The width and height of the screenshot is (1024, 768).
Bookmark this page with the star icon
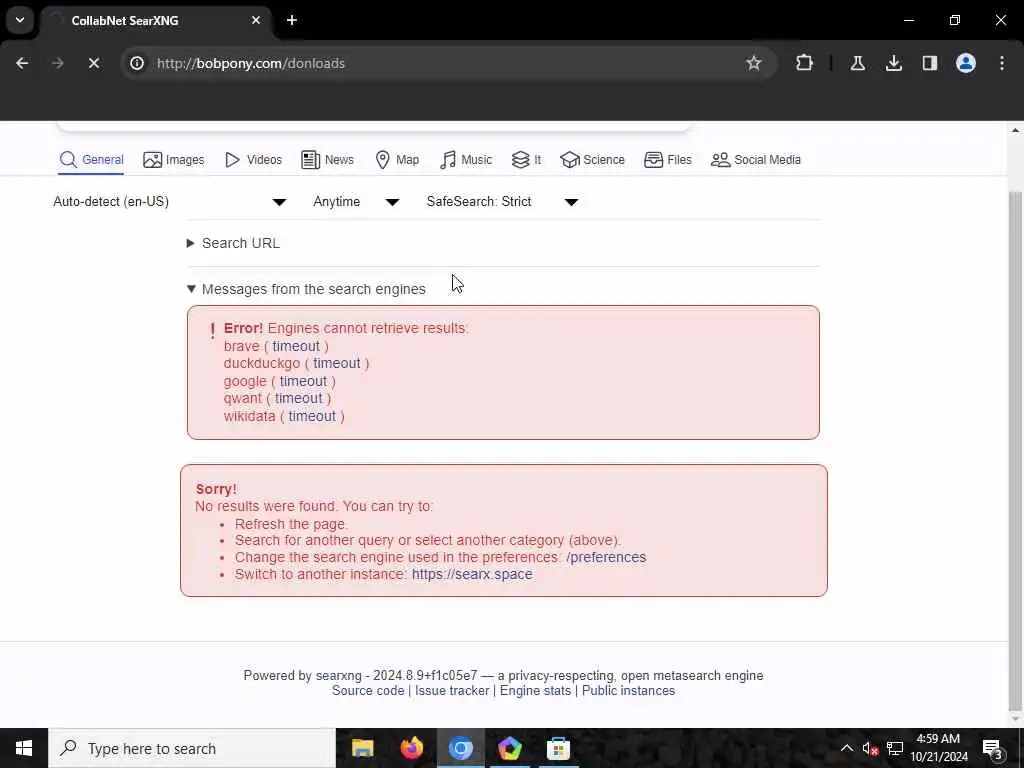point(754,63)
